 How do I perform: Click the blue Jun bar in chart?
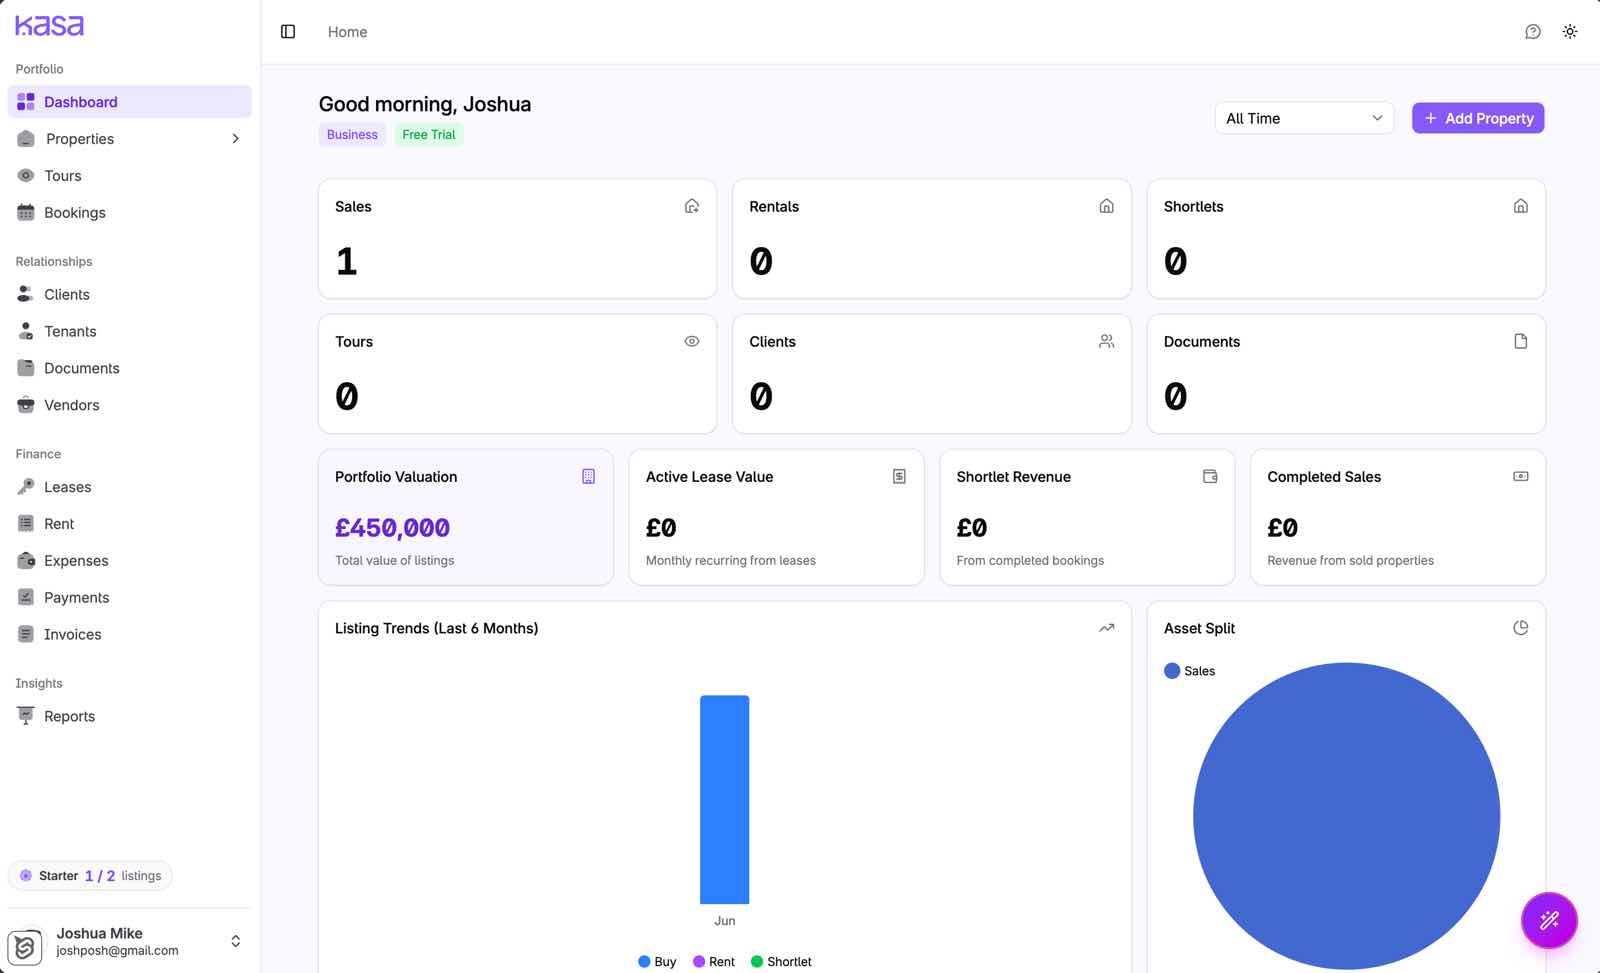(724, 800)
